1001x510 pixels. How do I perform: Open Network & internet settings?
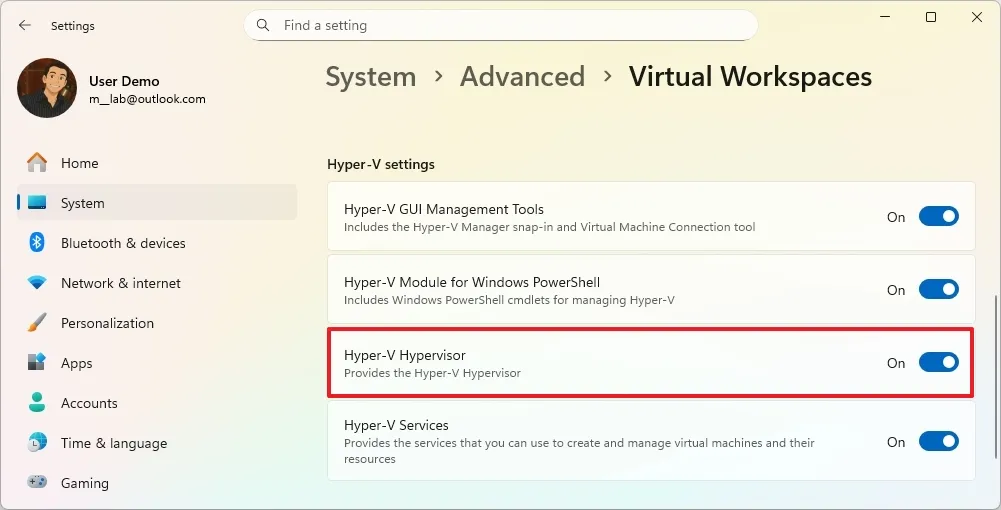click(x=157, y=283)
